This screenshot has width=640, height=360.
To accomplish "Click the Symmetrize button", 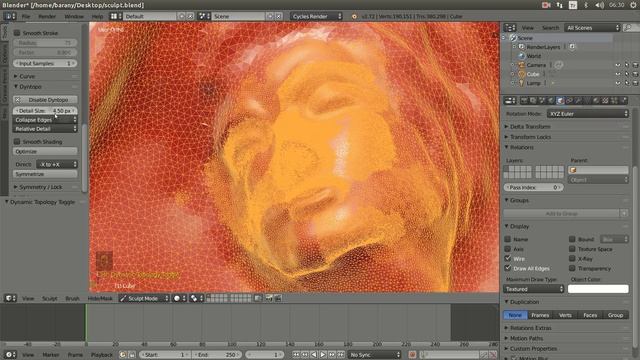I will tap(45, 174).
